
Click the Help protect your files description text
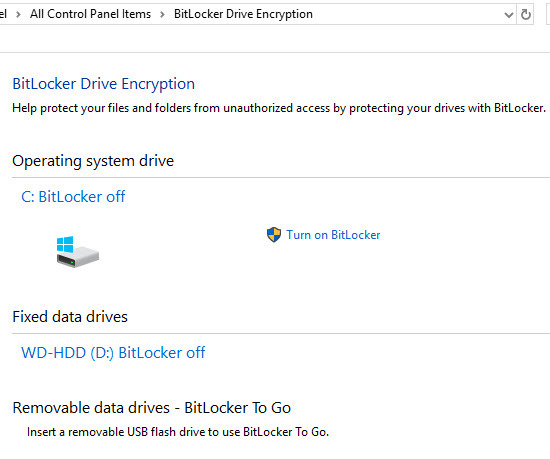click(279, 108)
